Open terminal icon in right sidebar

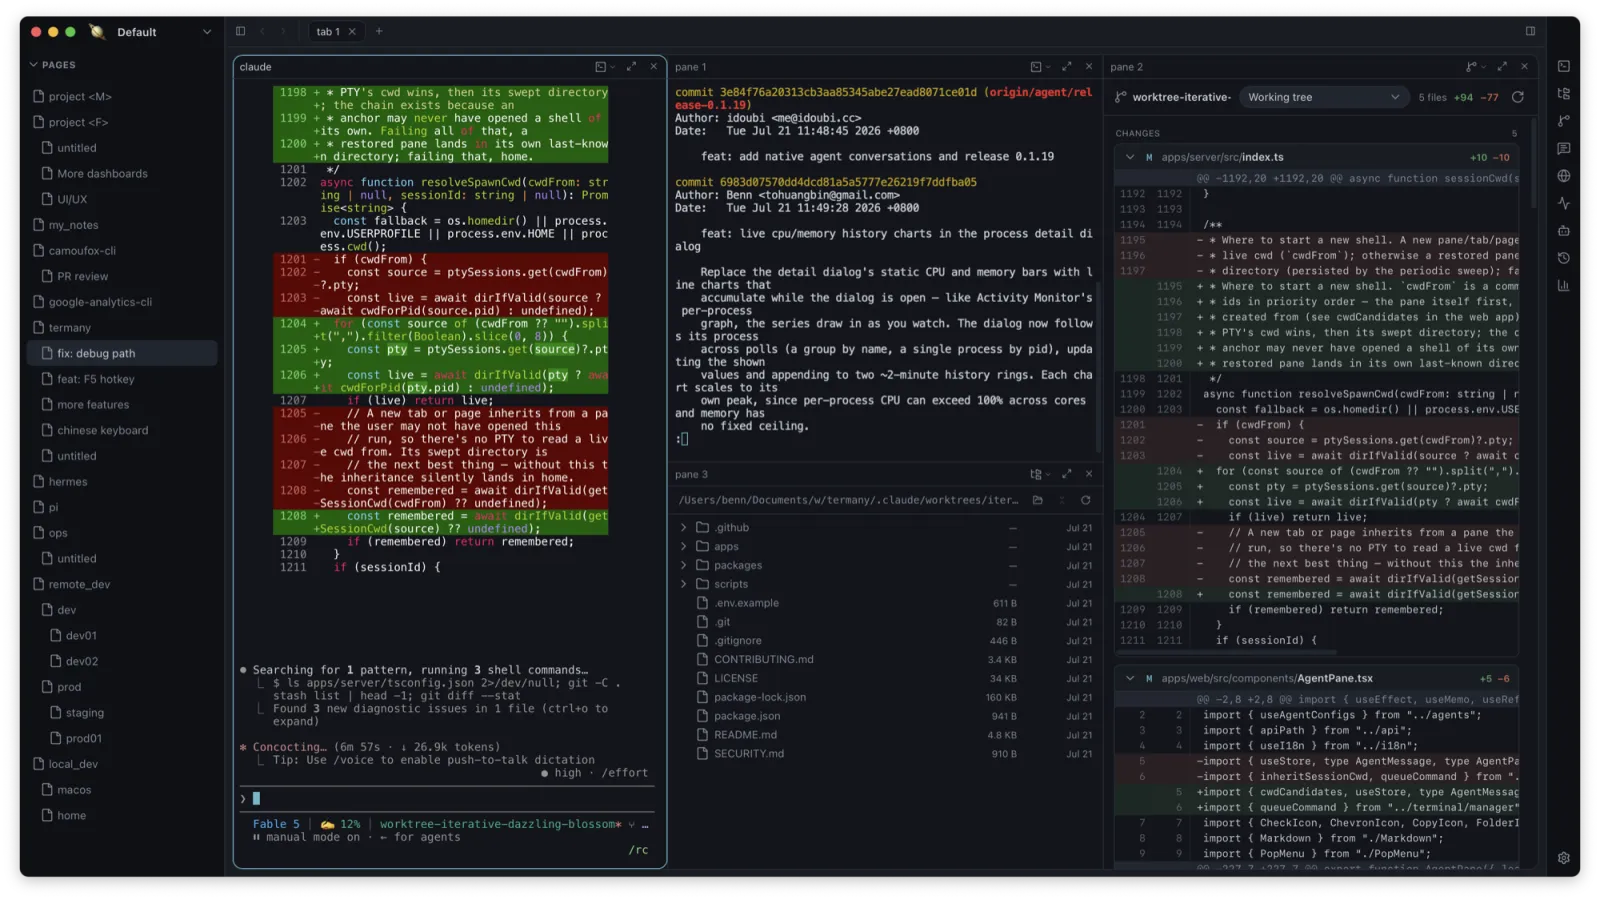point(1563,66)
